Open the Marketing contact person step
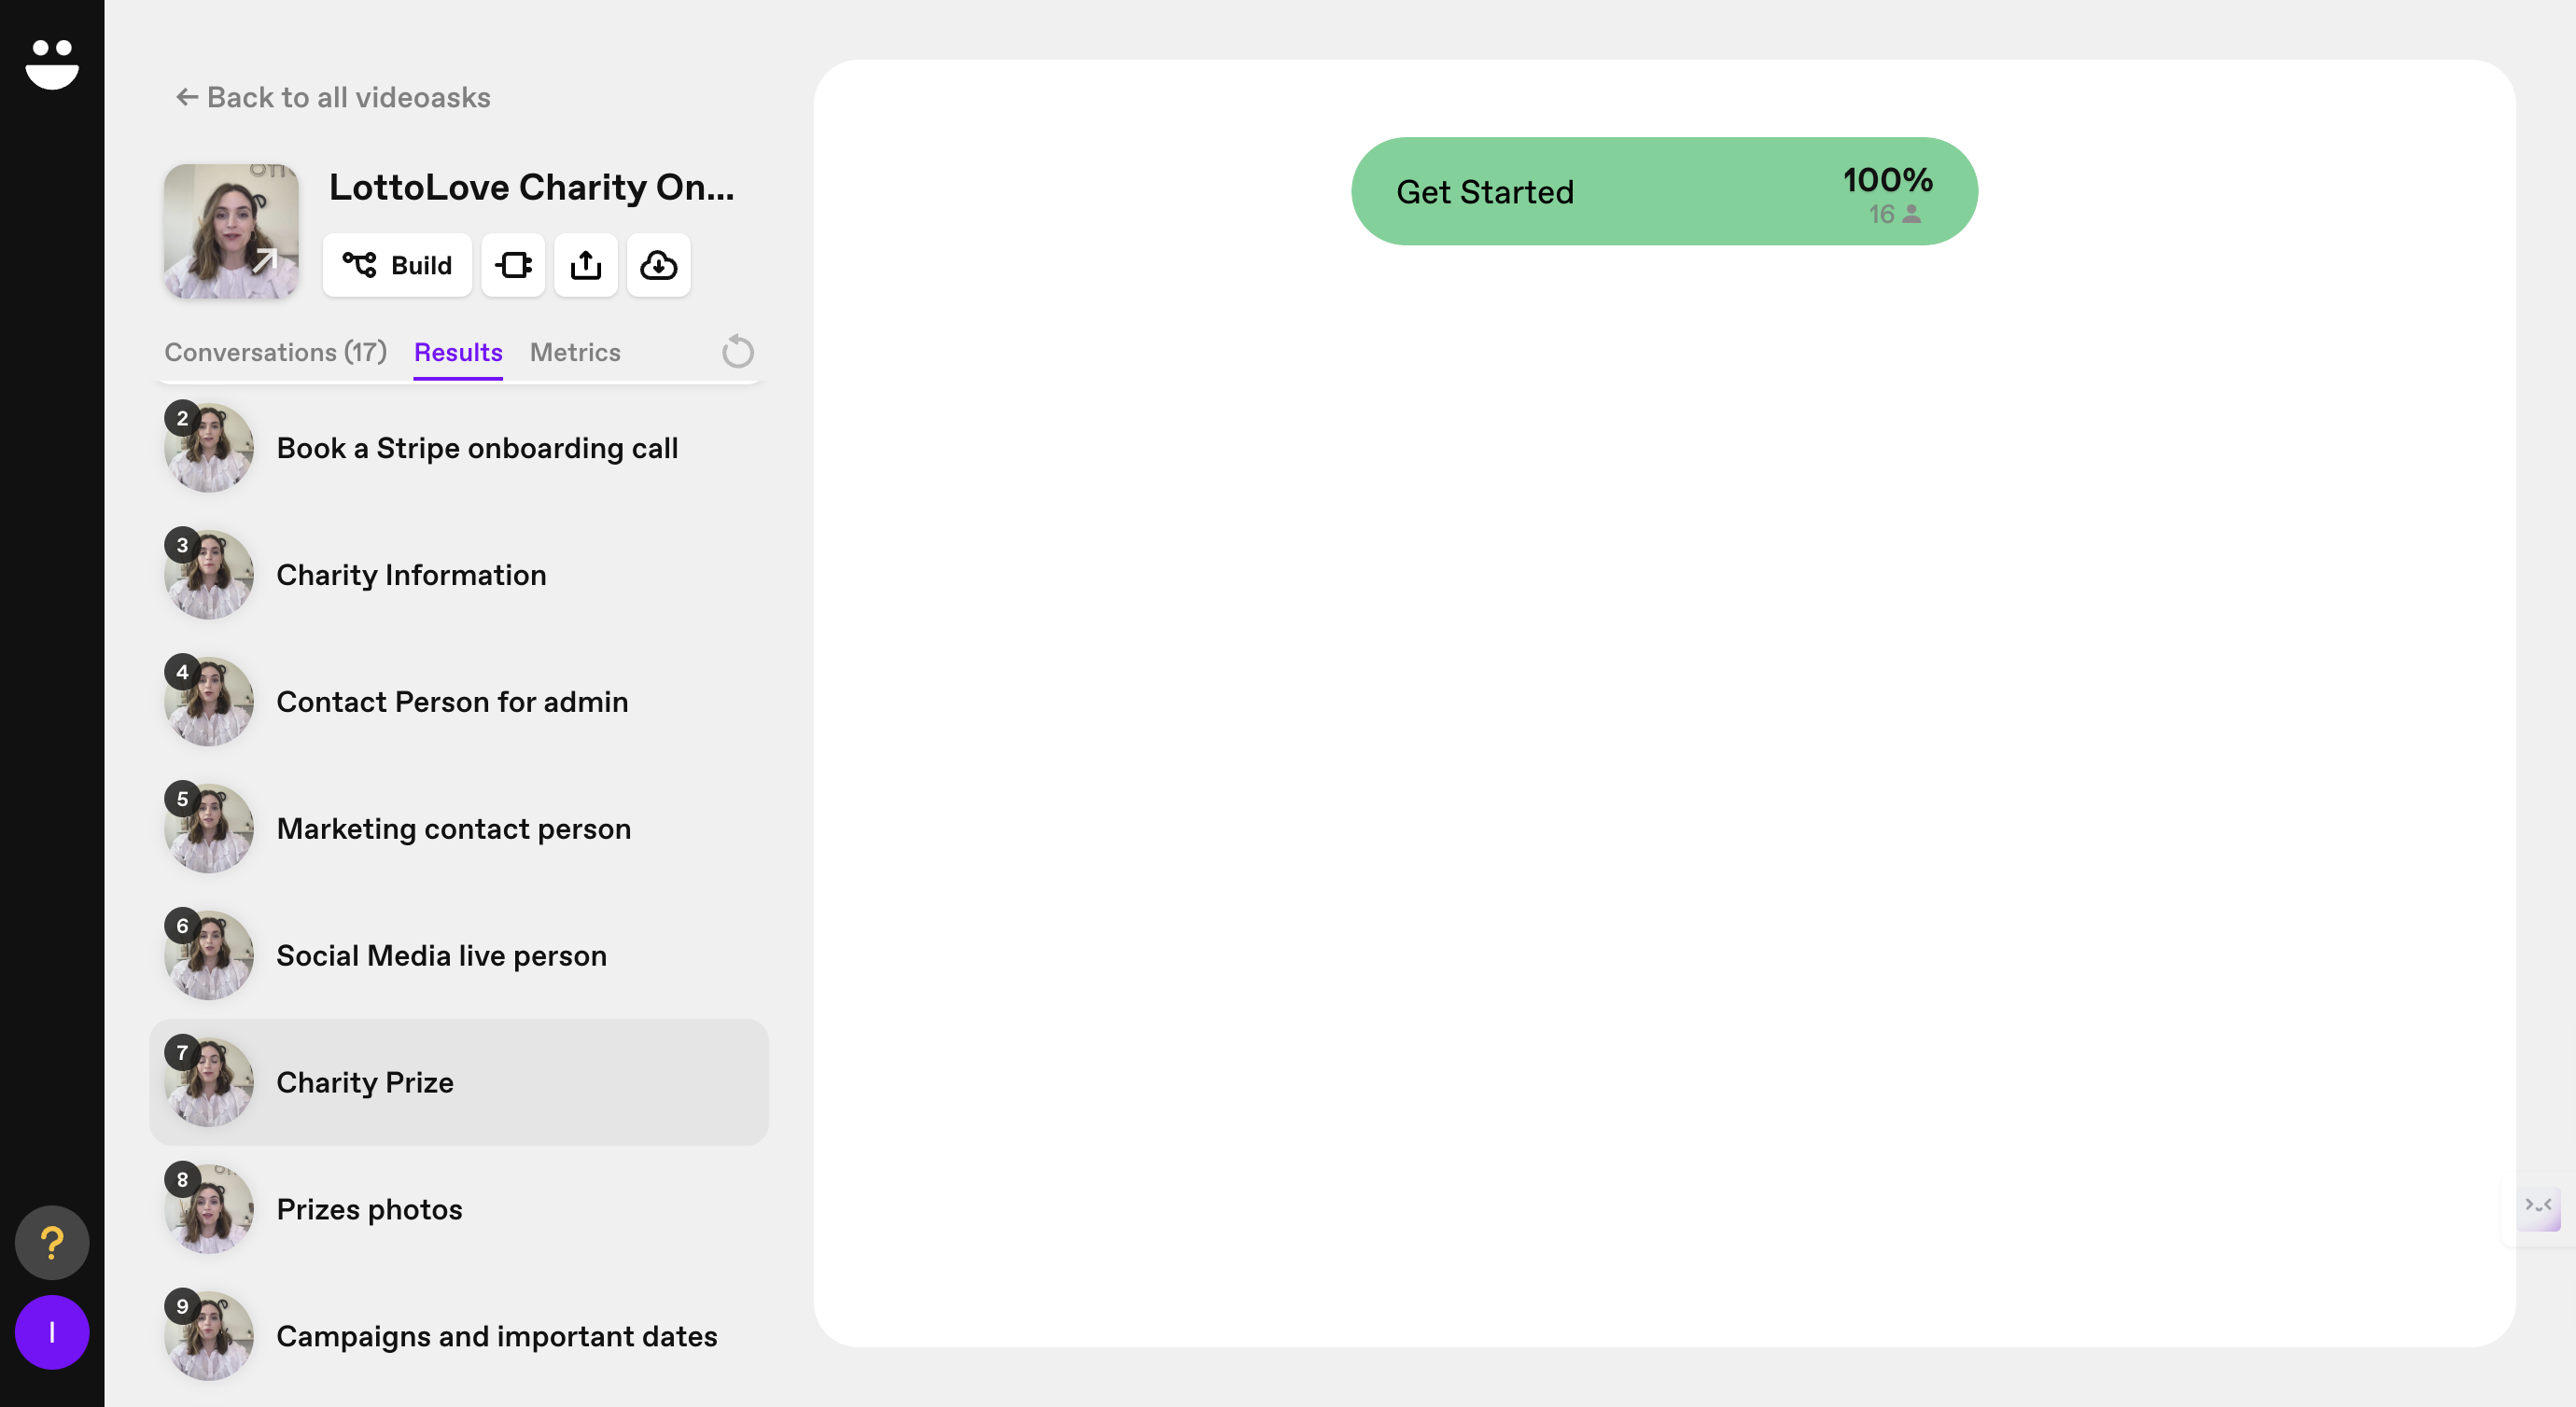 click(x=453, y=829)
